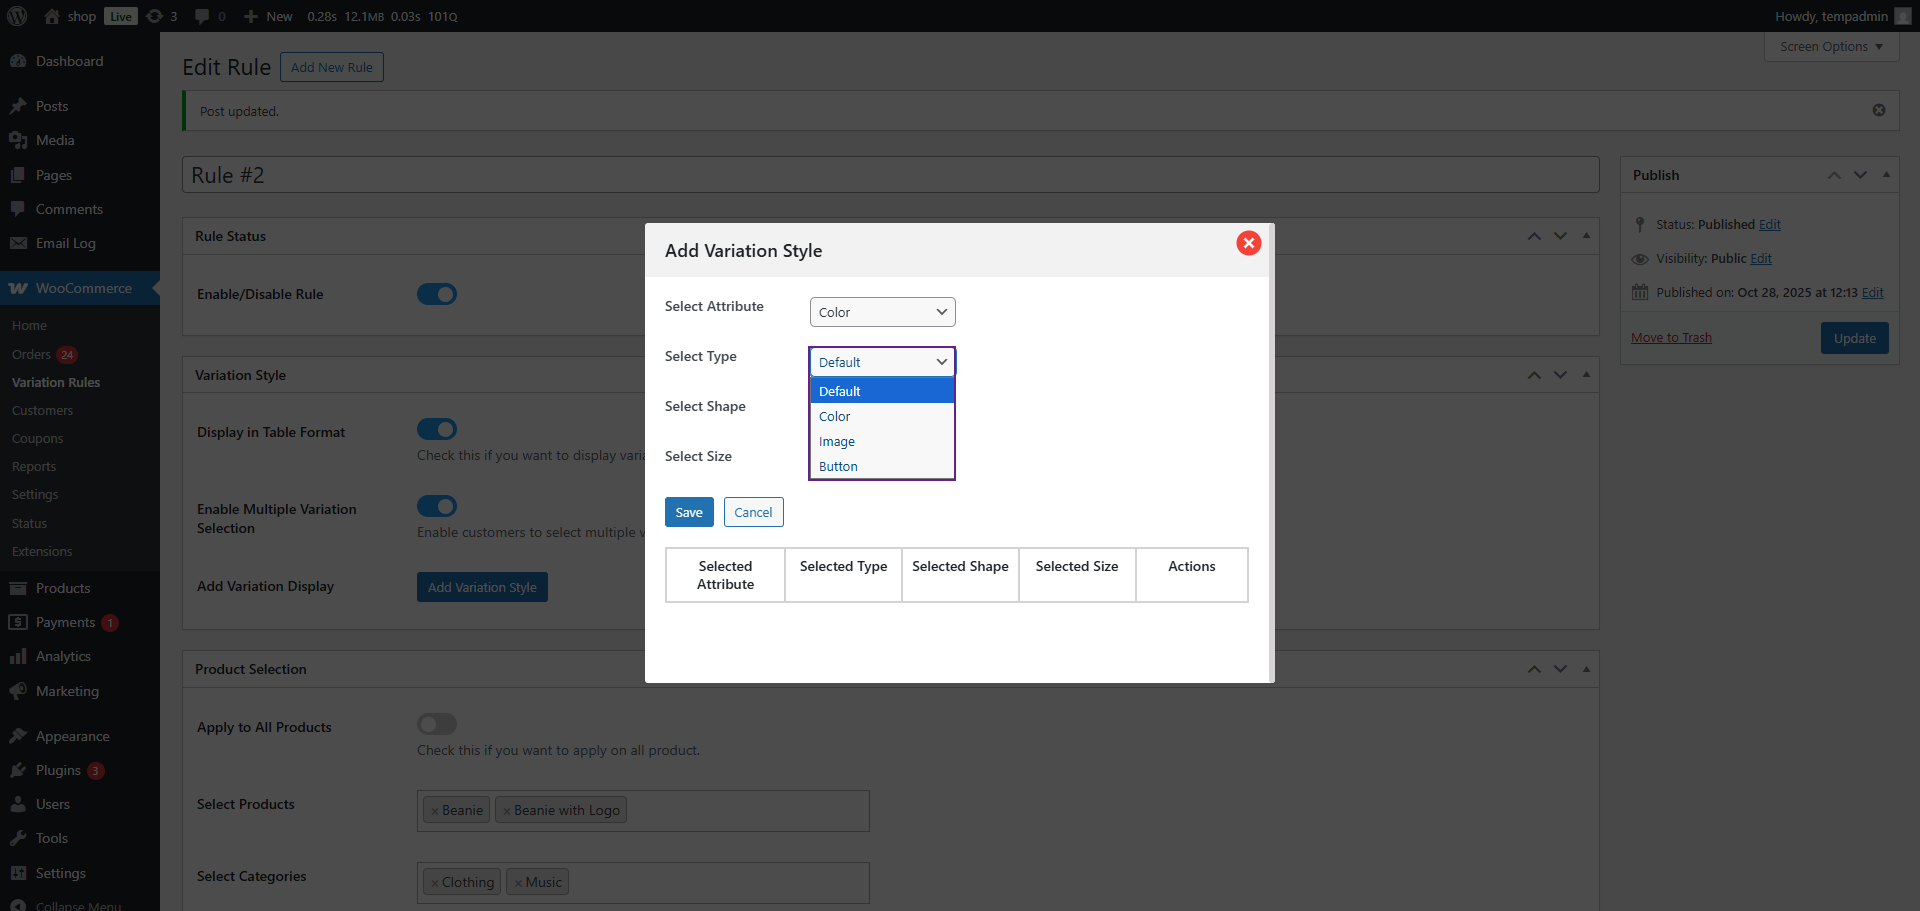Click the Plugins icon in sidebar

pos(18,770)
